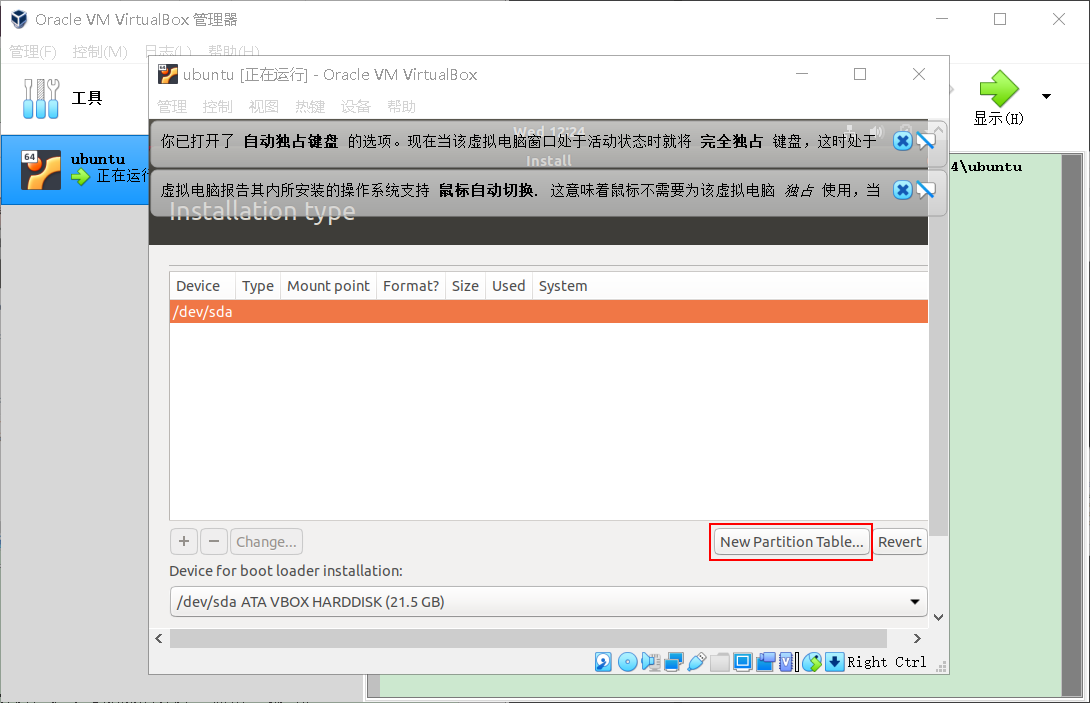Suppress the mouse integration message permanently
Viewport: 1090px width, 703px height.
tap(925, 190)
